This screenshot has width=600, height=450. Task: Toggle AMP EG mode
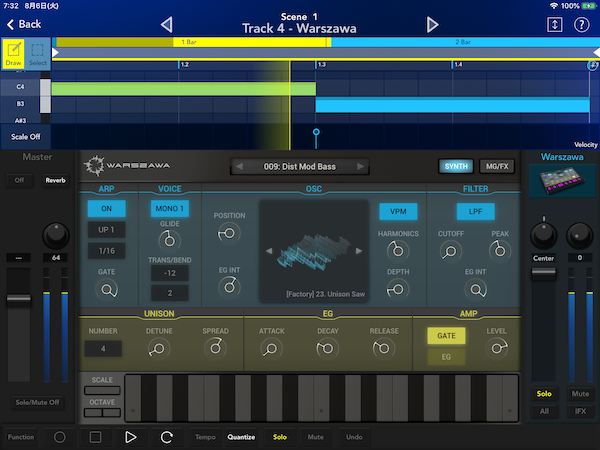point(446,357)
